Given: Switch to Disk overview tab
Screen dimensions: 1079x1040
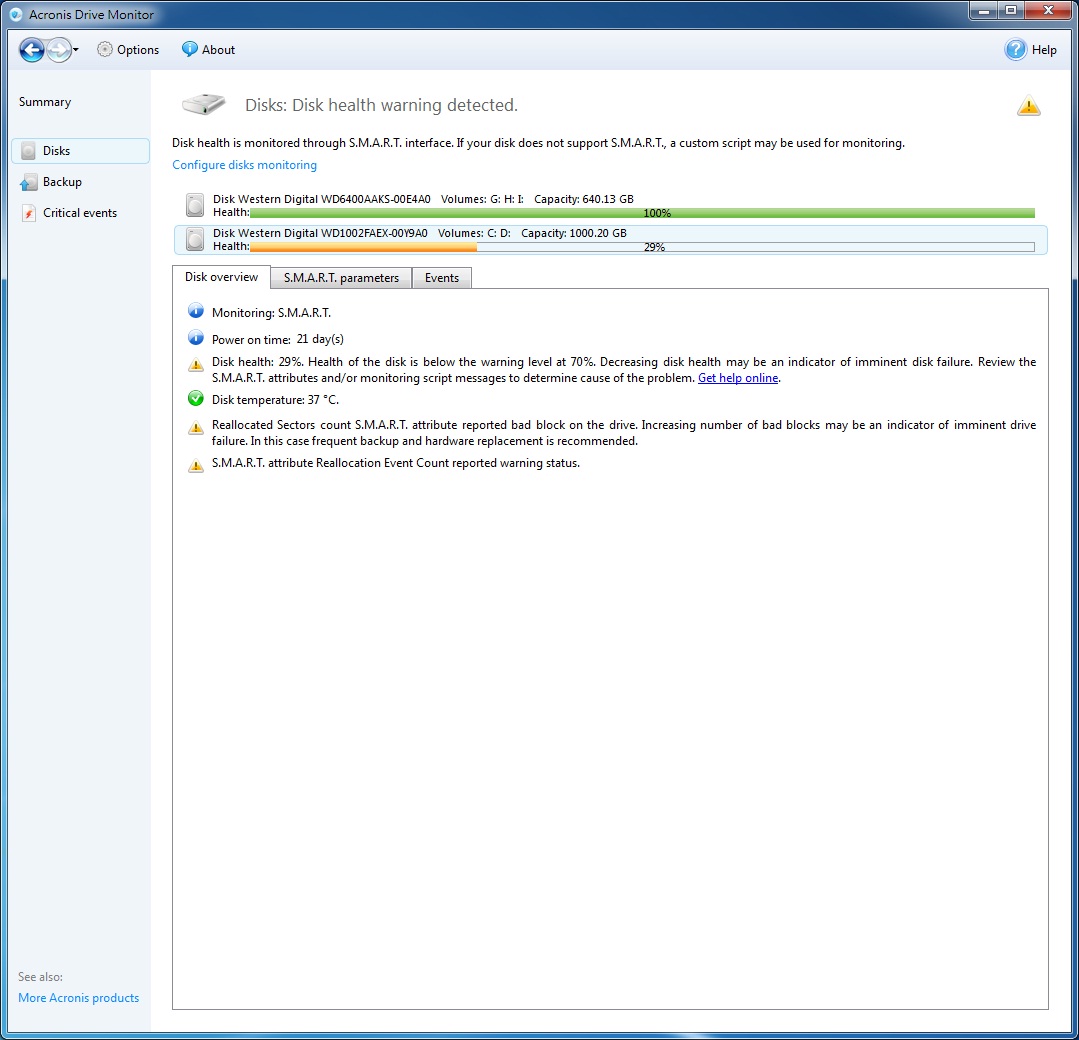Looking at the screenshot, I should (221, 277).
